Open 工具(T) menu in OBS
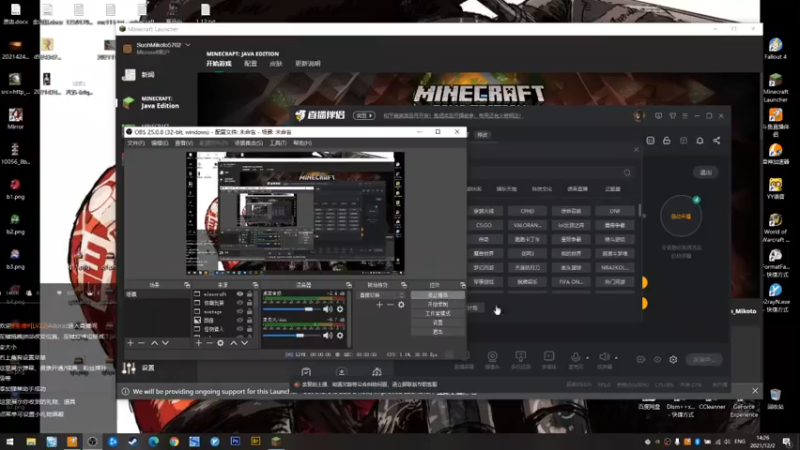800x450 pixels. (x=278, y=143)
